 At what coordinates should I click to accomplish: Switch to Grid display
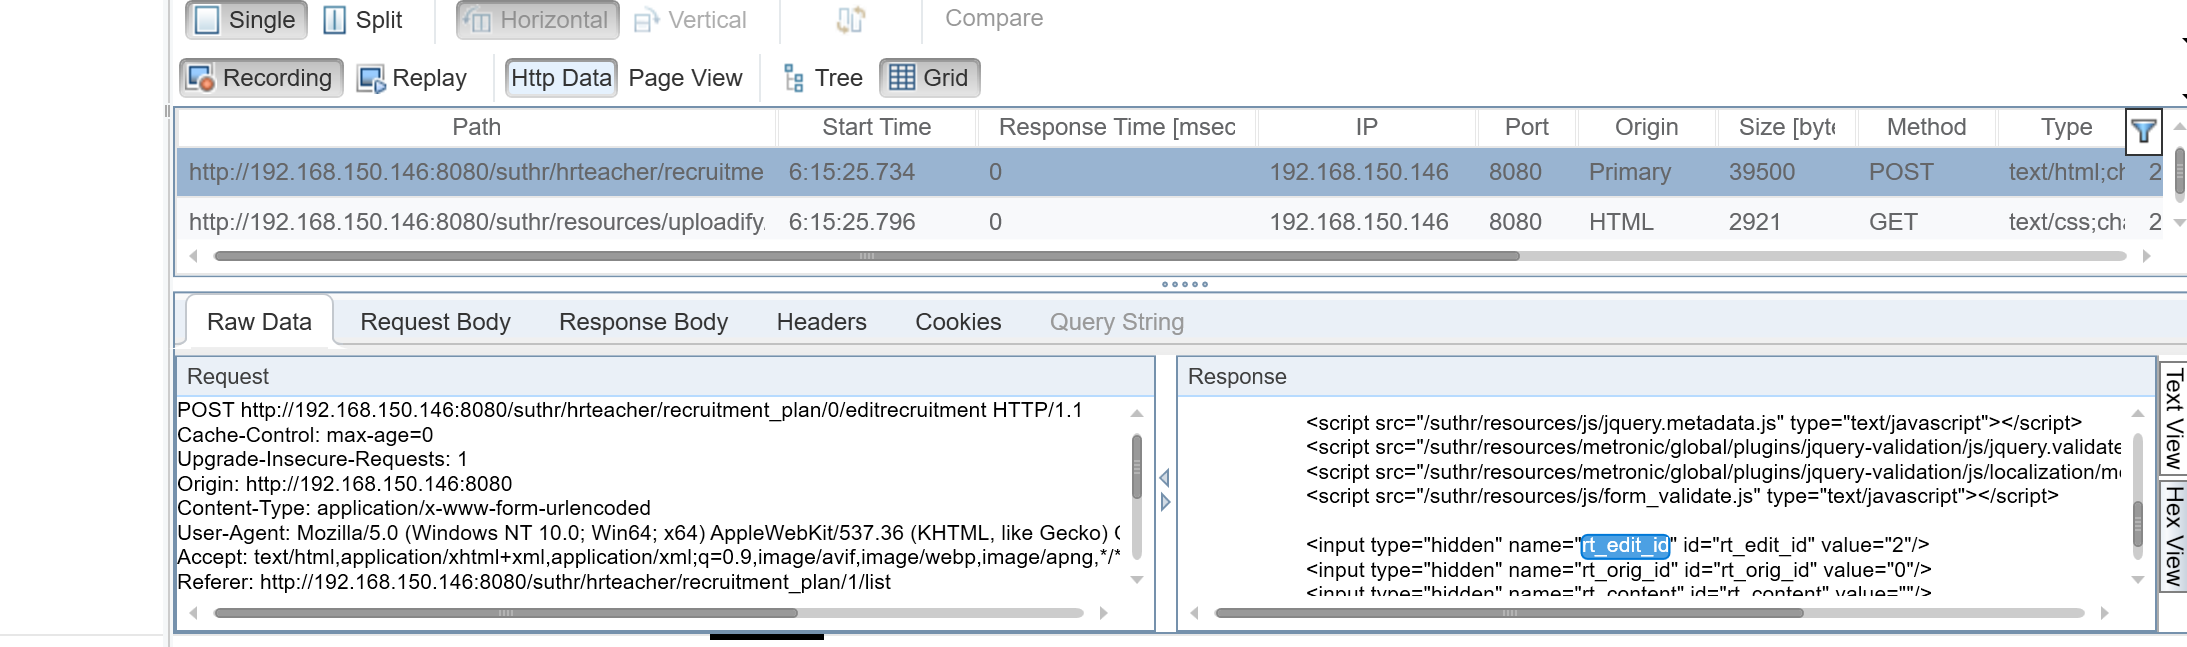coord(929,78)
